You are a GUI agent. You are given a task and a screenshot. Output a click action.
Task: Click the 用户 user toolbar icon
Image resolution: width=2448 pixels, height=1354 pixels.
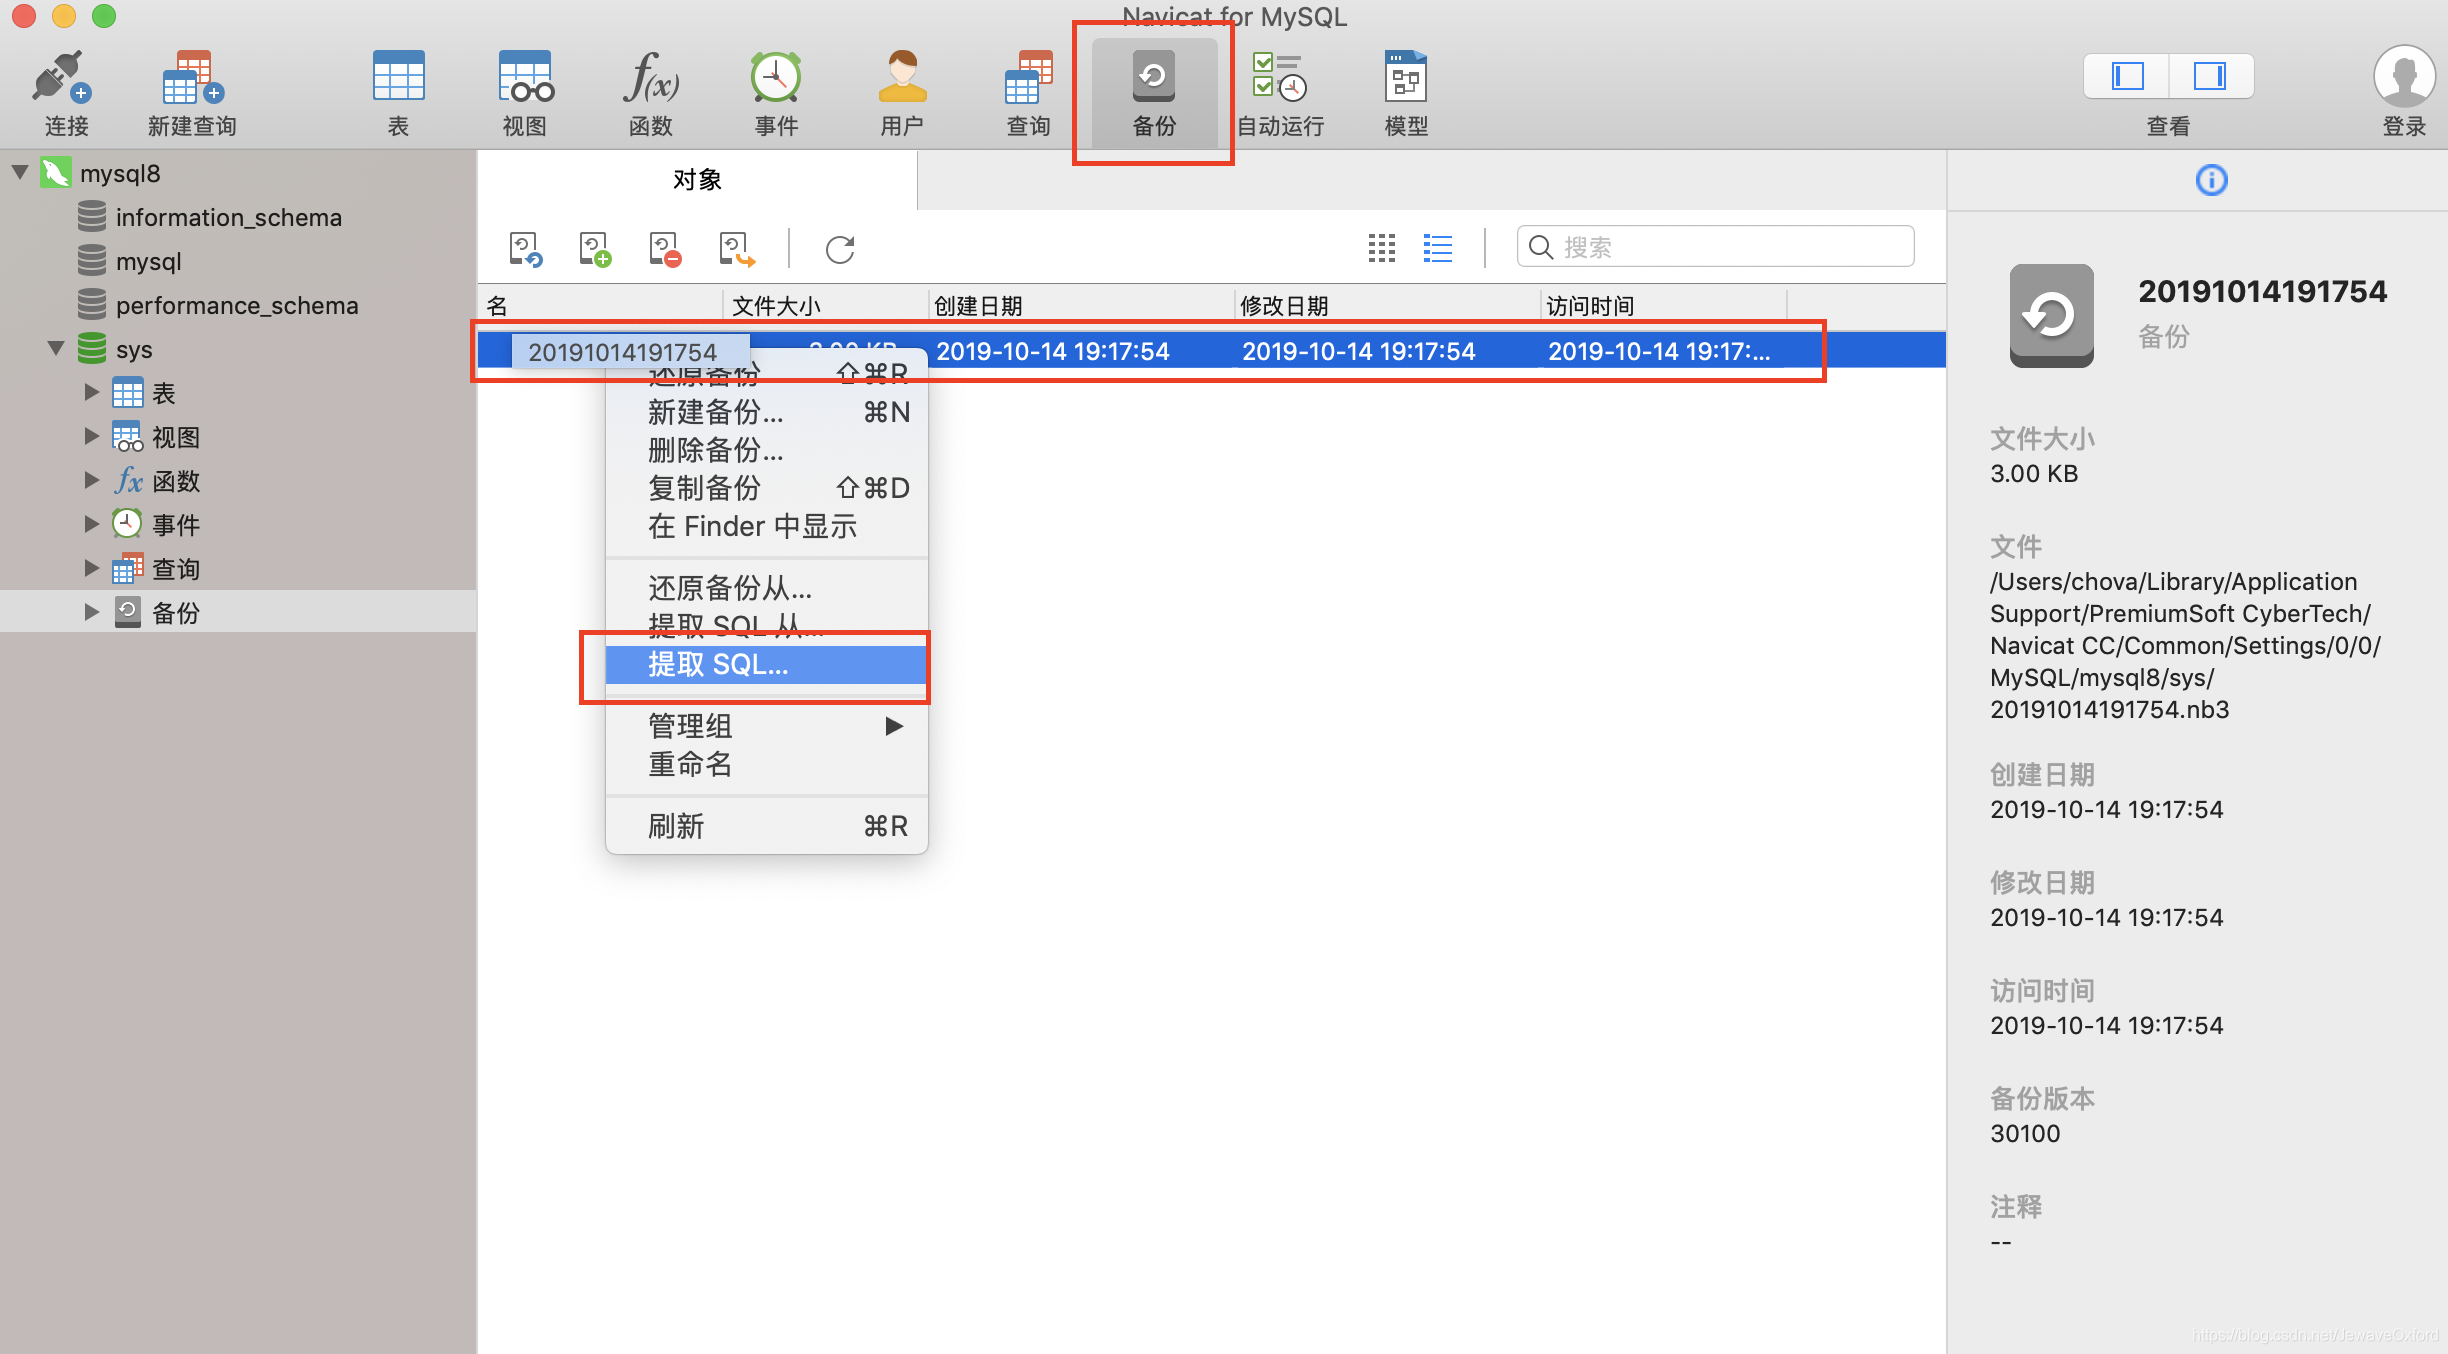click(902, 91)
